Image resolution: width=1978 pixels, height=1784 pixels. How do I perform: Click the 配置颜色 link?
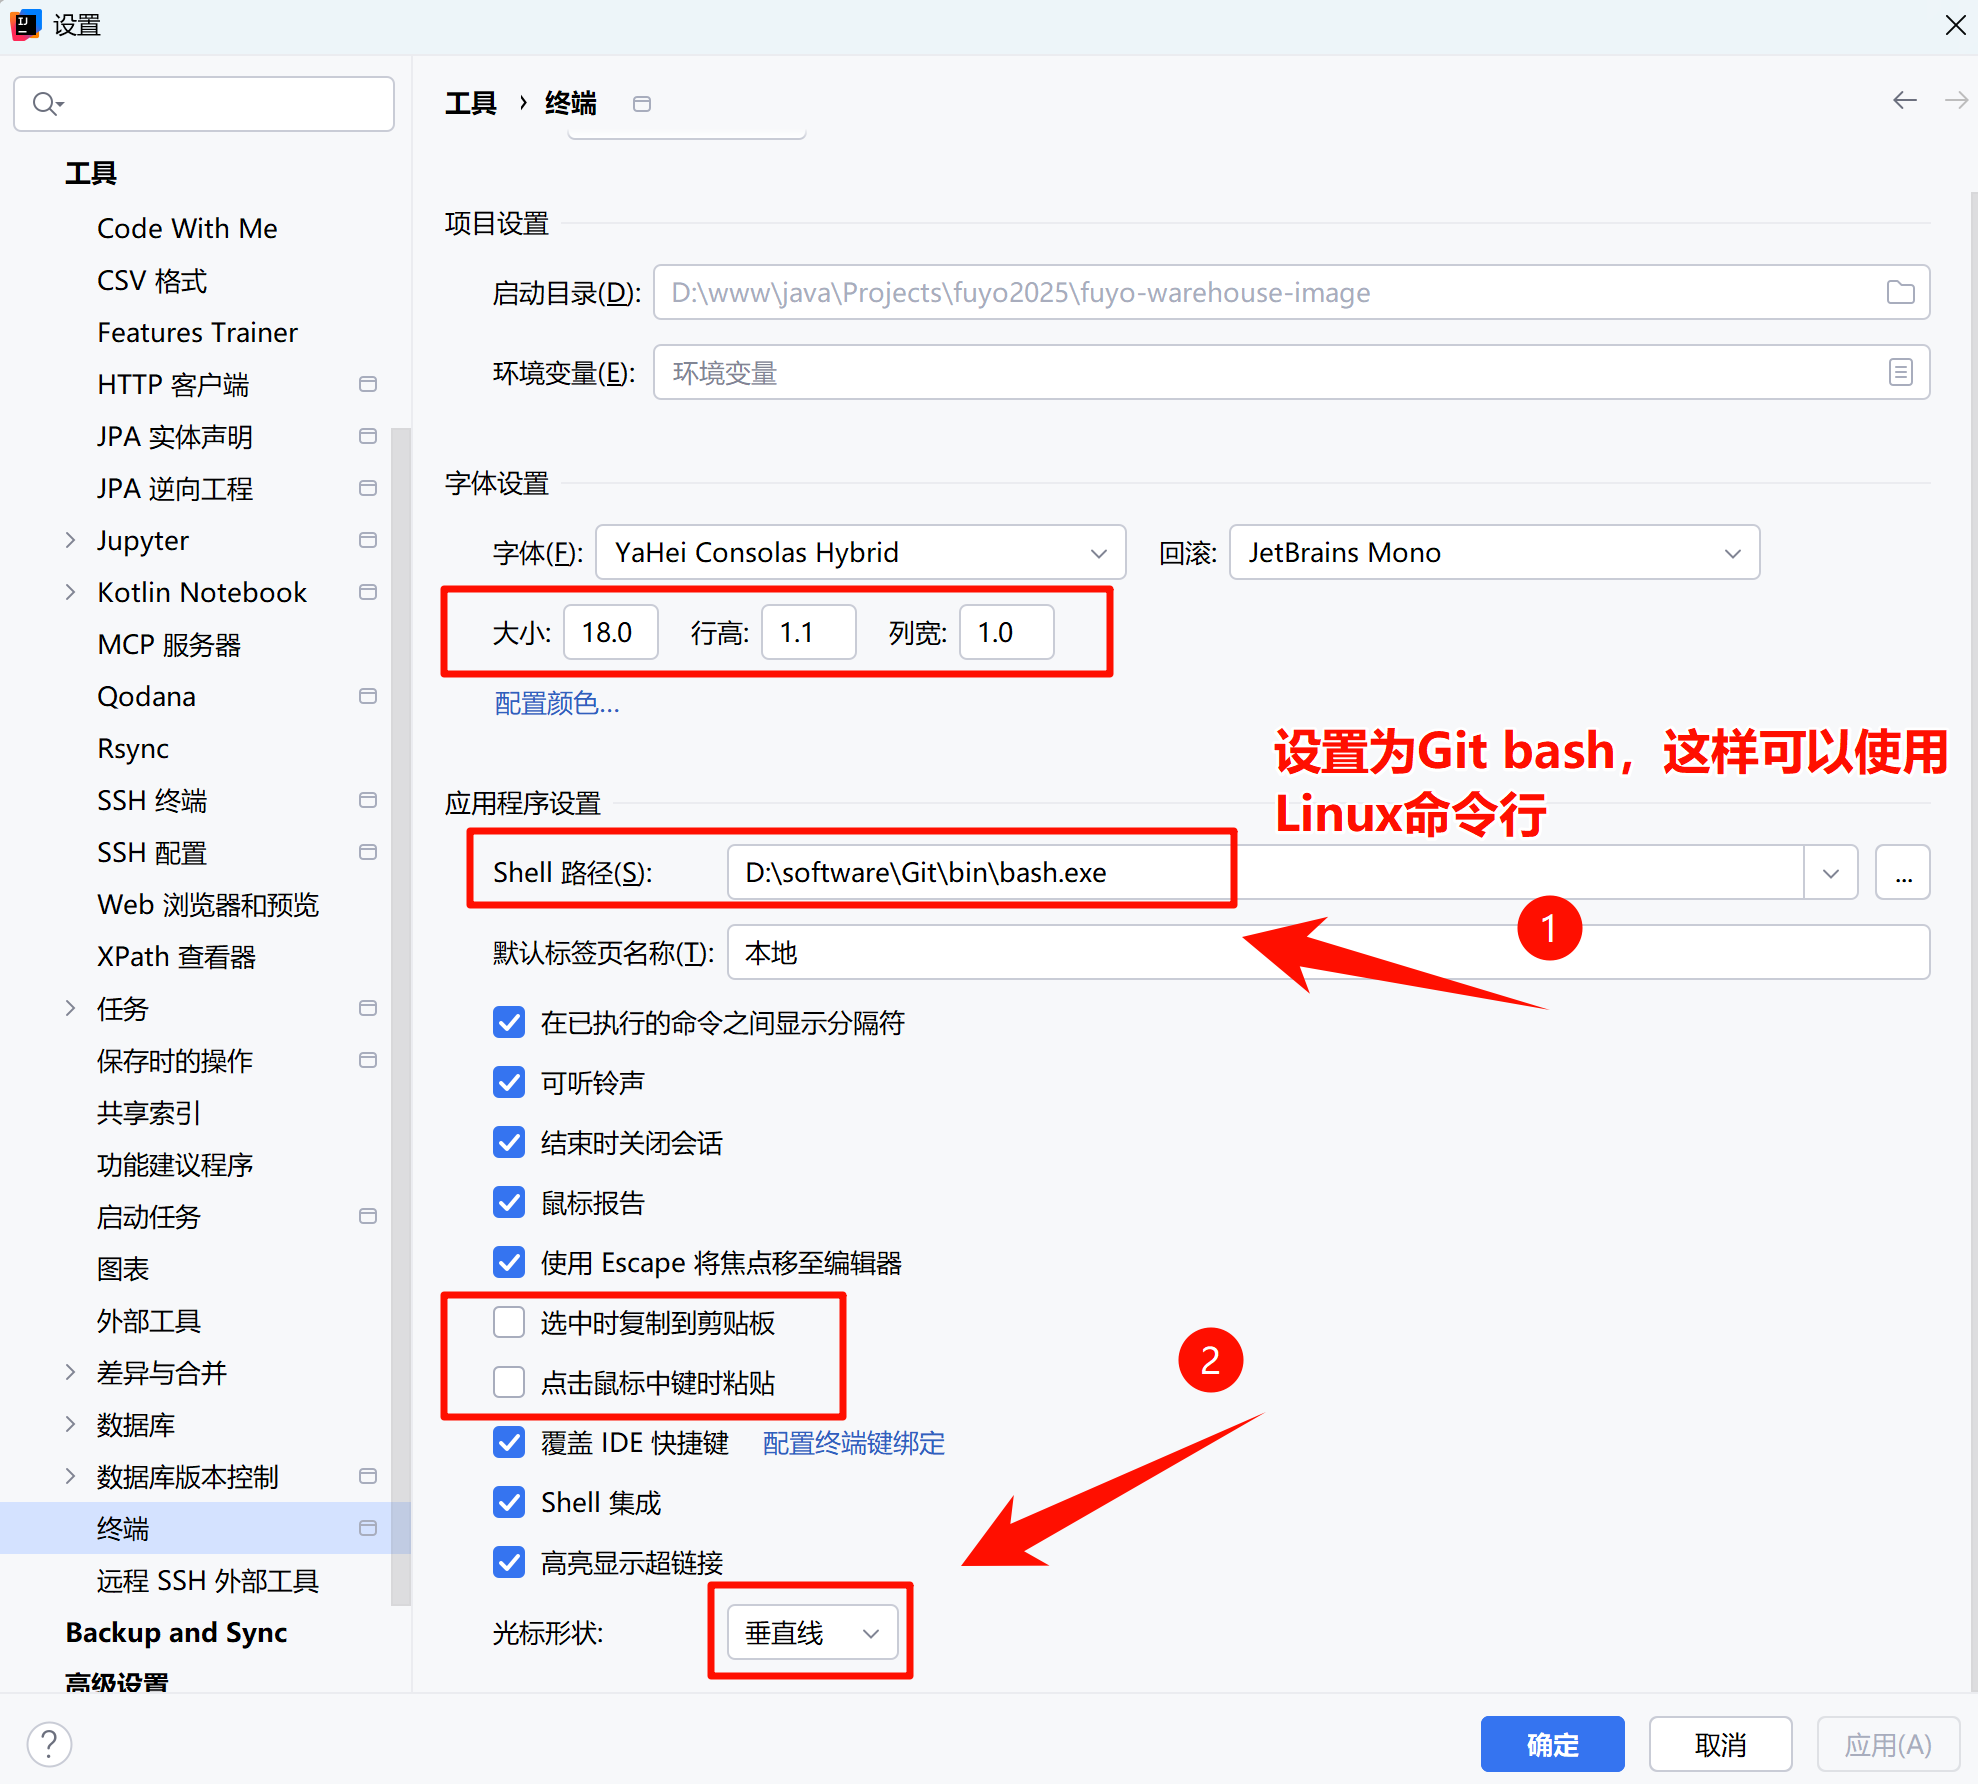pos(556,703)
